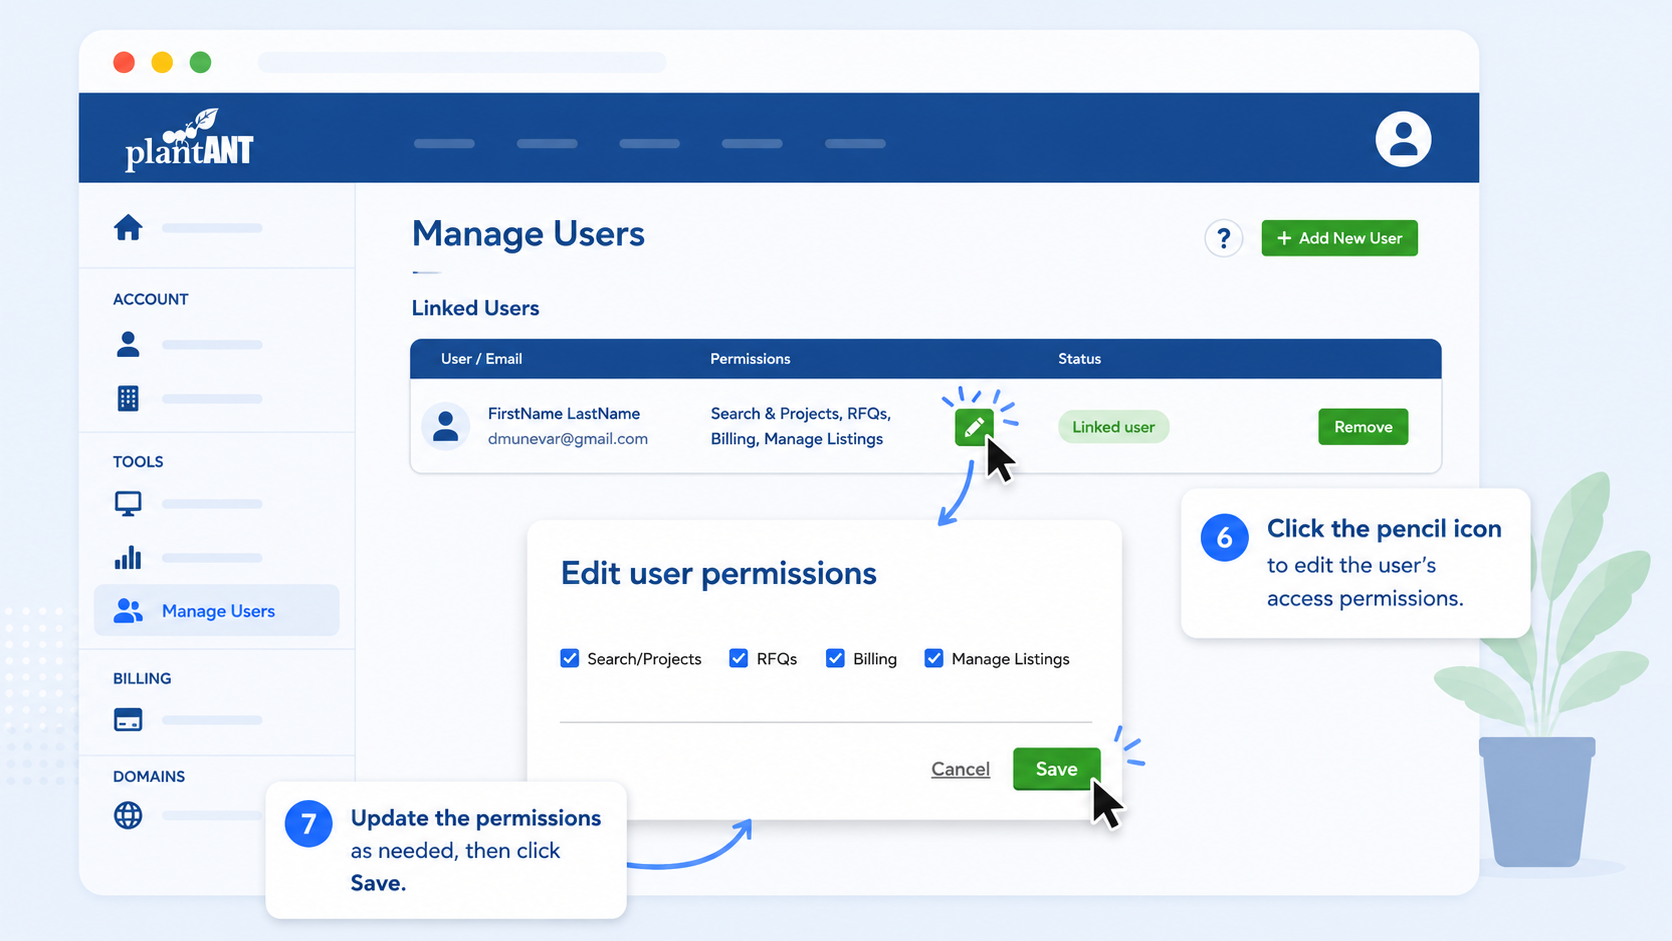Viewport: 1672px width, 941px height.
Task: Open the bar chart icon under Tools
Action: coord(128,557)
